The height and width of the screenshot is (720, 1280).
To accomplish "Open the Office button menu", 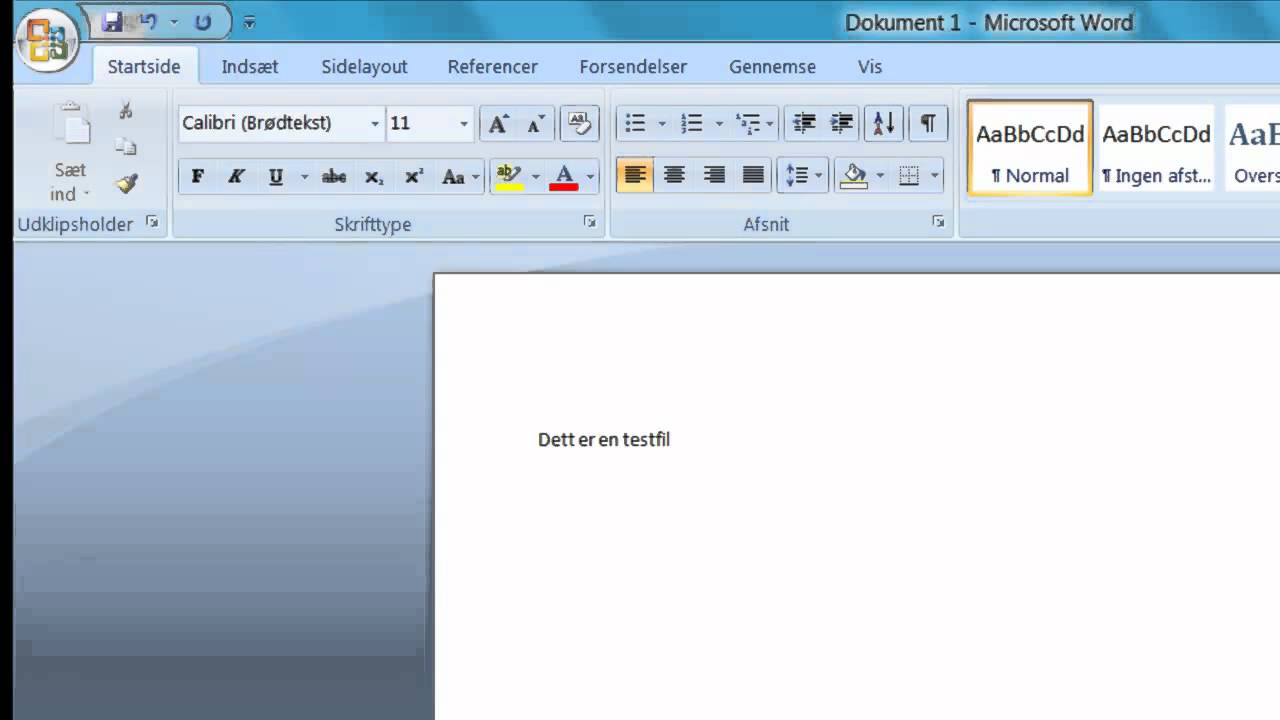I will pos(47,40).
